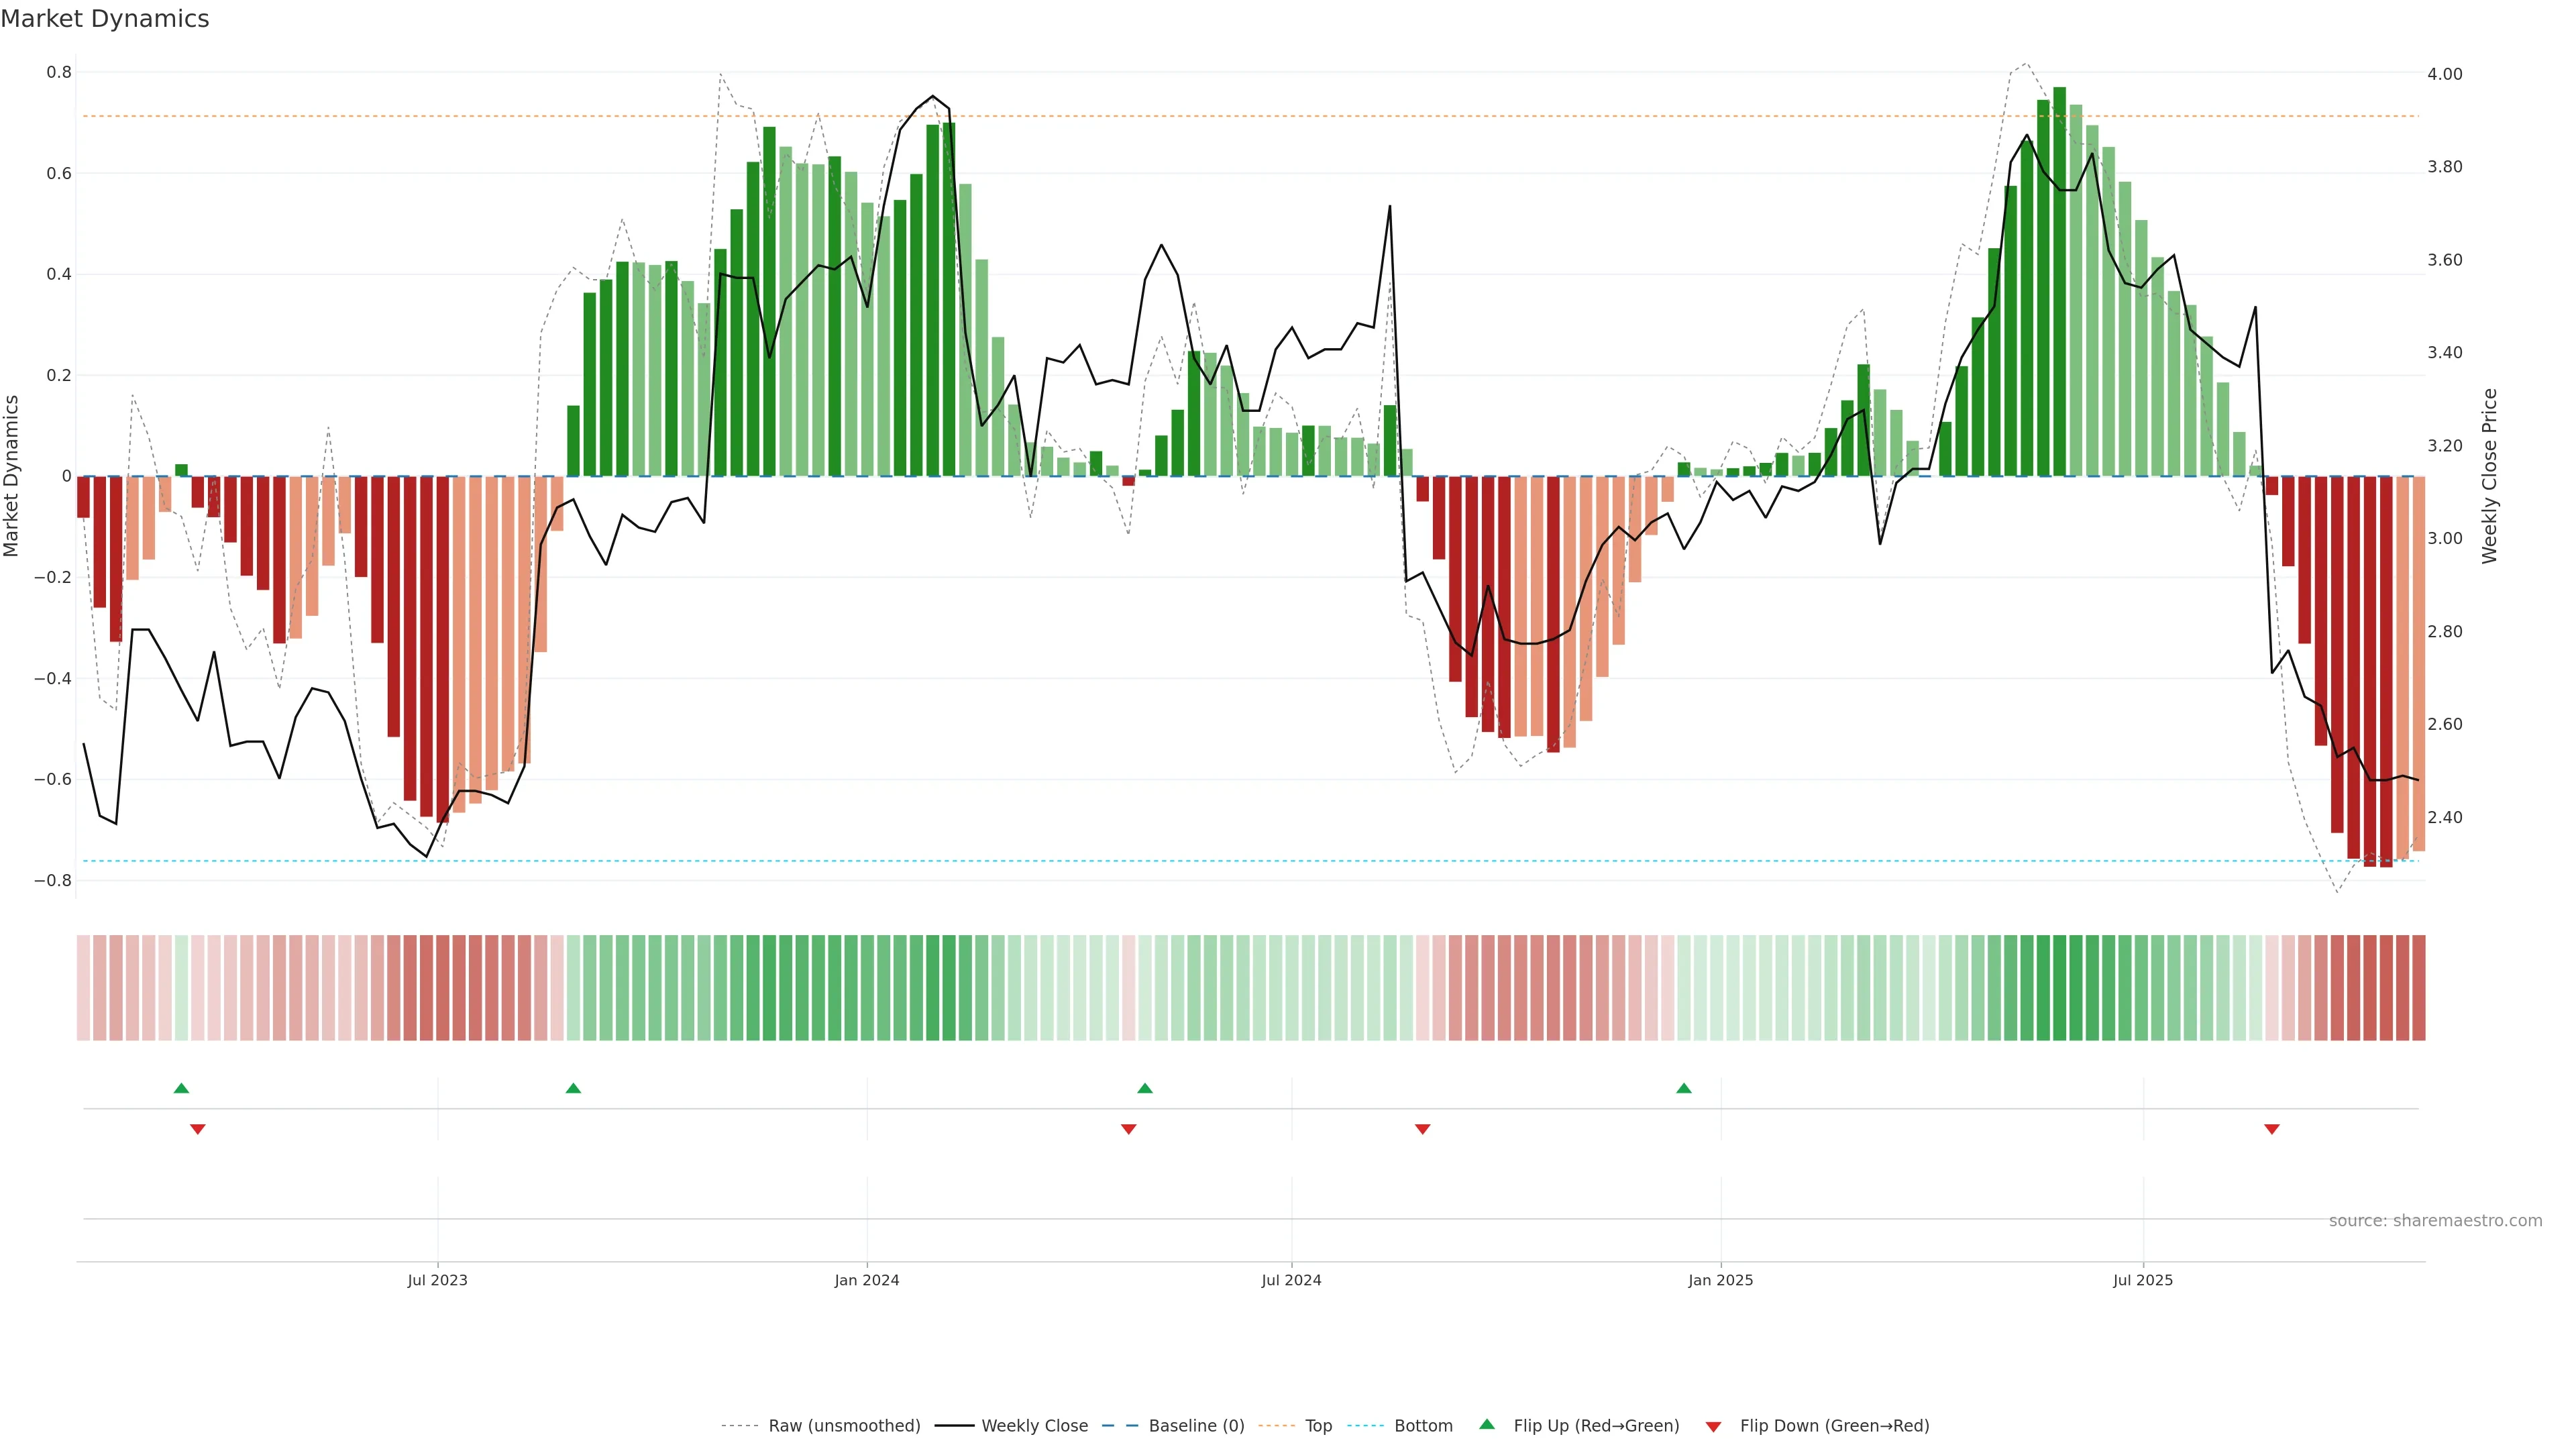Click the green flip-up triangle before Jan 2025

tap(1684, 1088)
